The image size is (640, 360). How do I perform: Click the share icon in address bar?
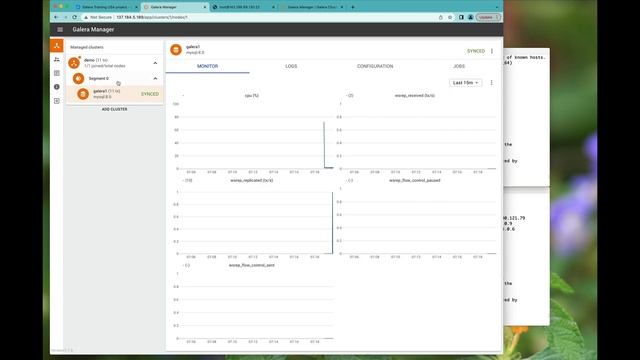pos(441,18)
